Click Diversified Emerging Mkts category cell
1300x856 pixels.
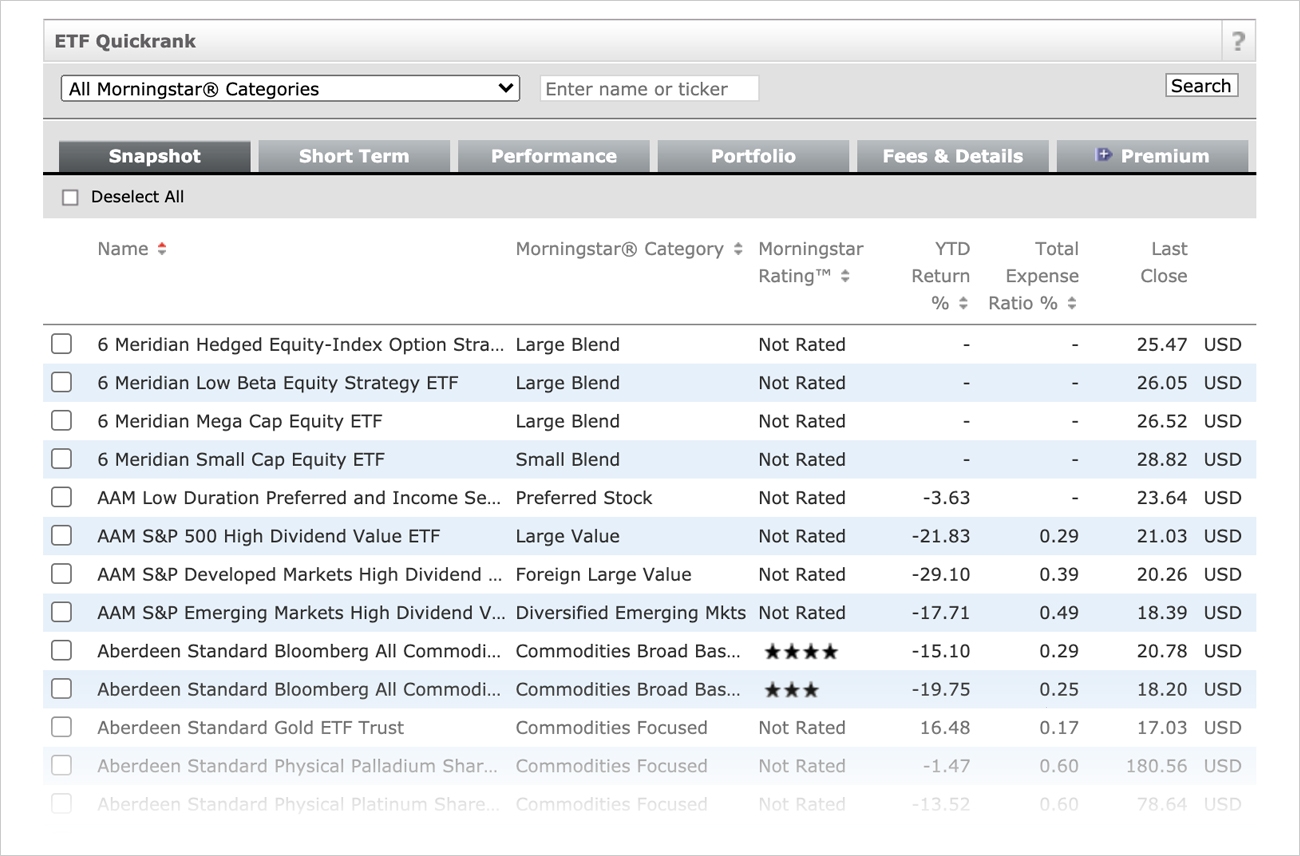[631, 613]
